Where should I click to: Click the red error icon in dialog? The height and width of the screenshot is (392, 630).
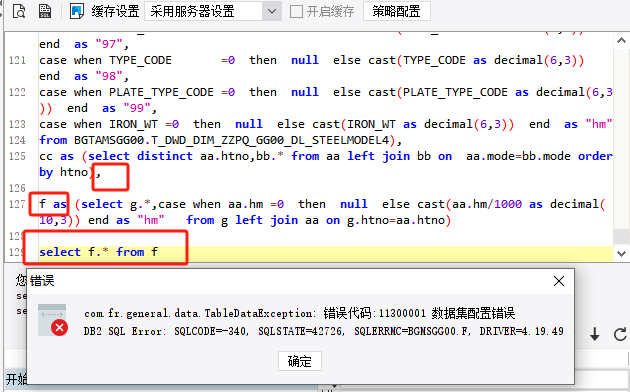click(x=59, y=328)
